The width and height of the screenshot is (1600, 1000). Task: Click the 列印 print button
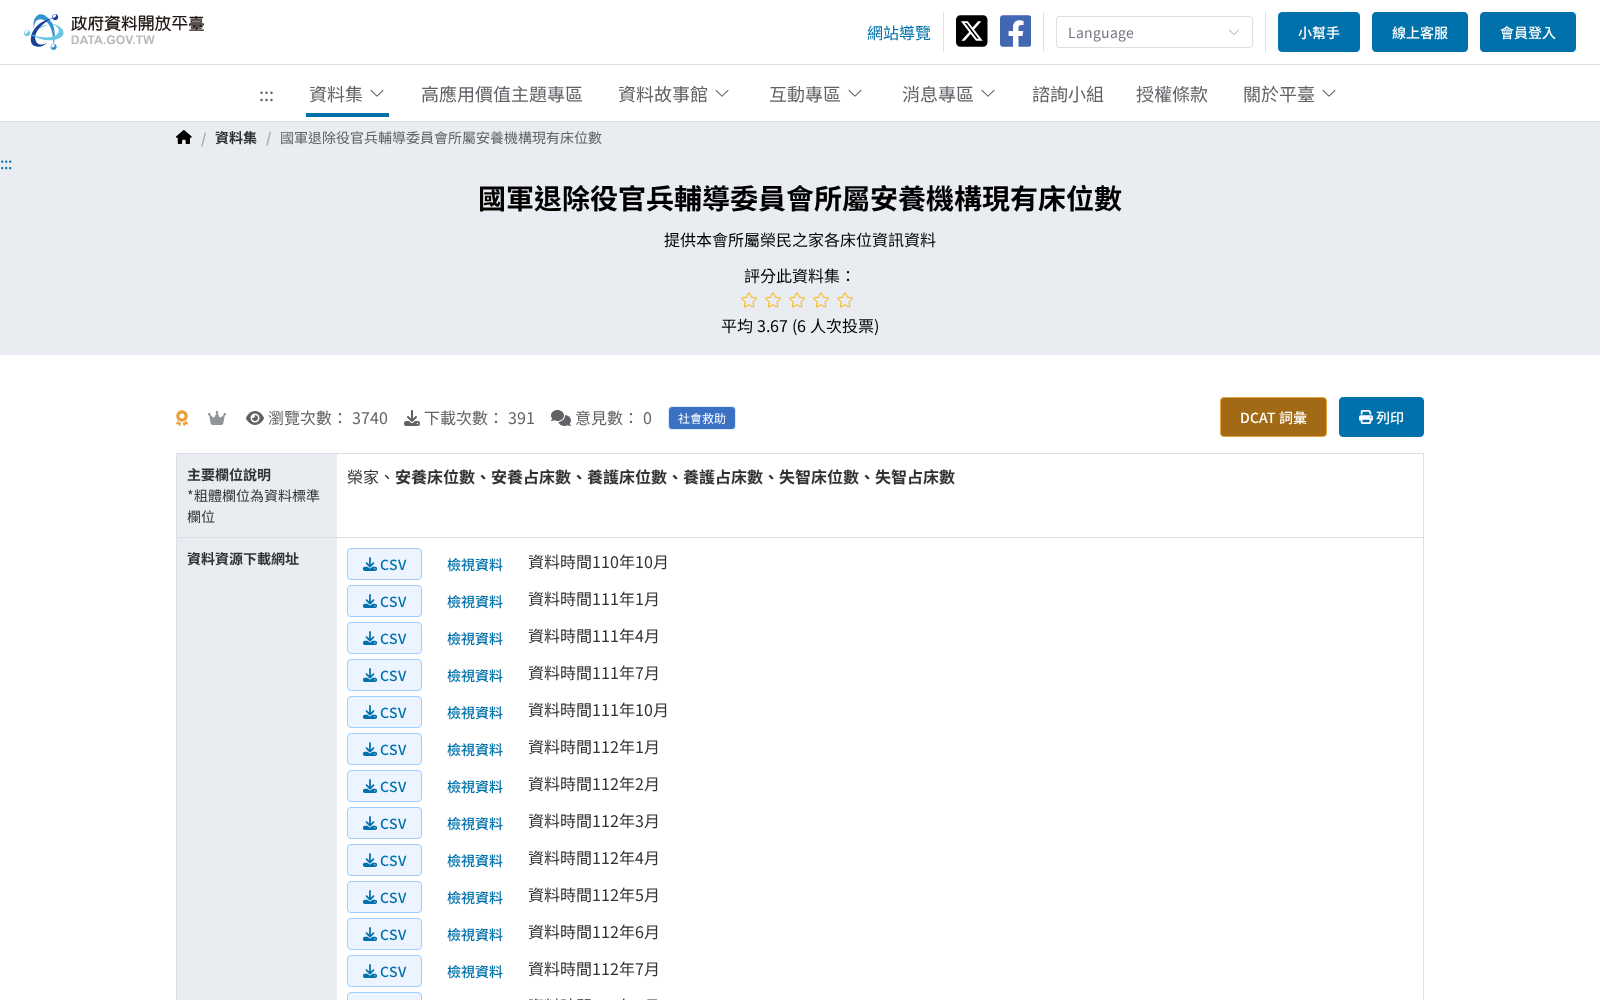point(1381,417)
